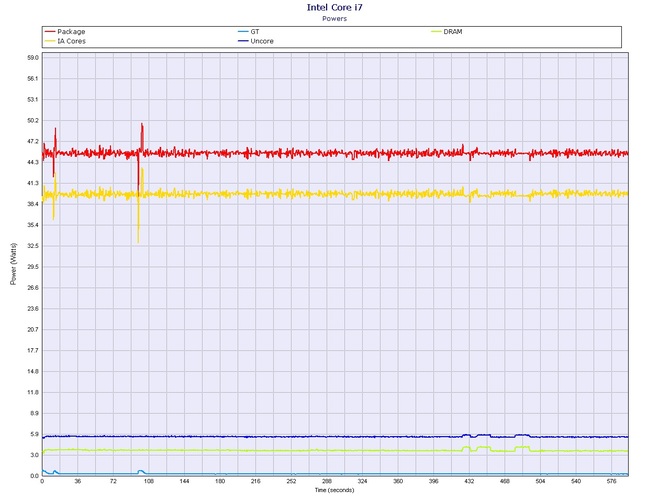This screenshot has height=502, width=670.
Task: Click the 216 seconds x-axis label
Action: (x=256, y=481)
